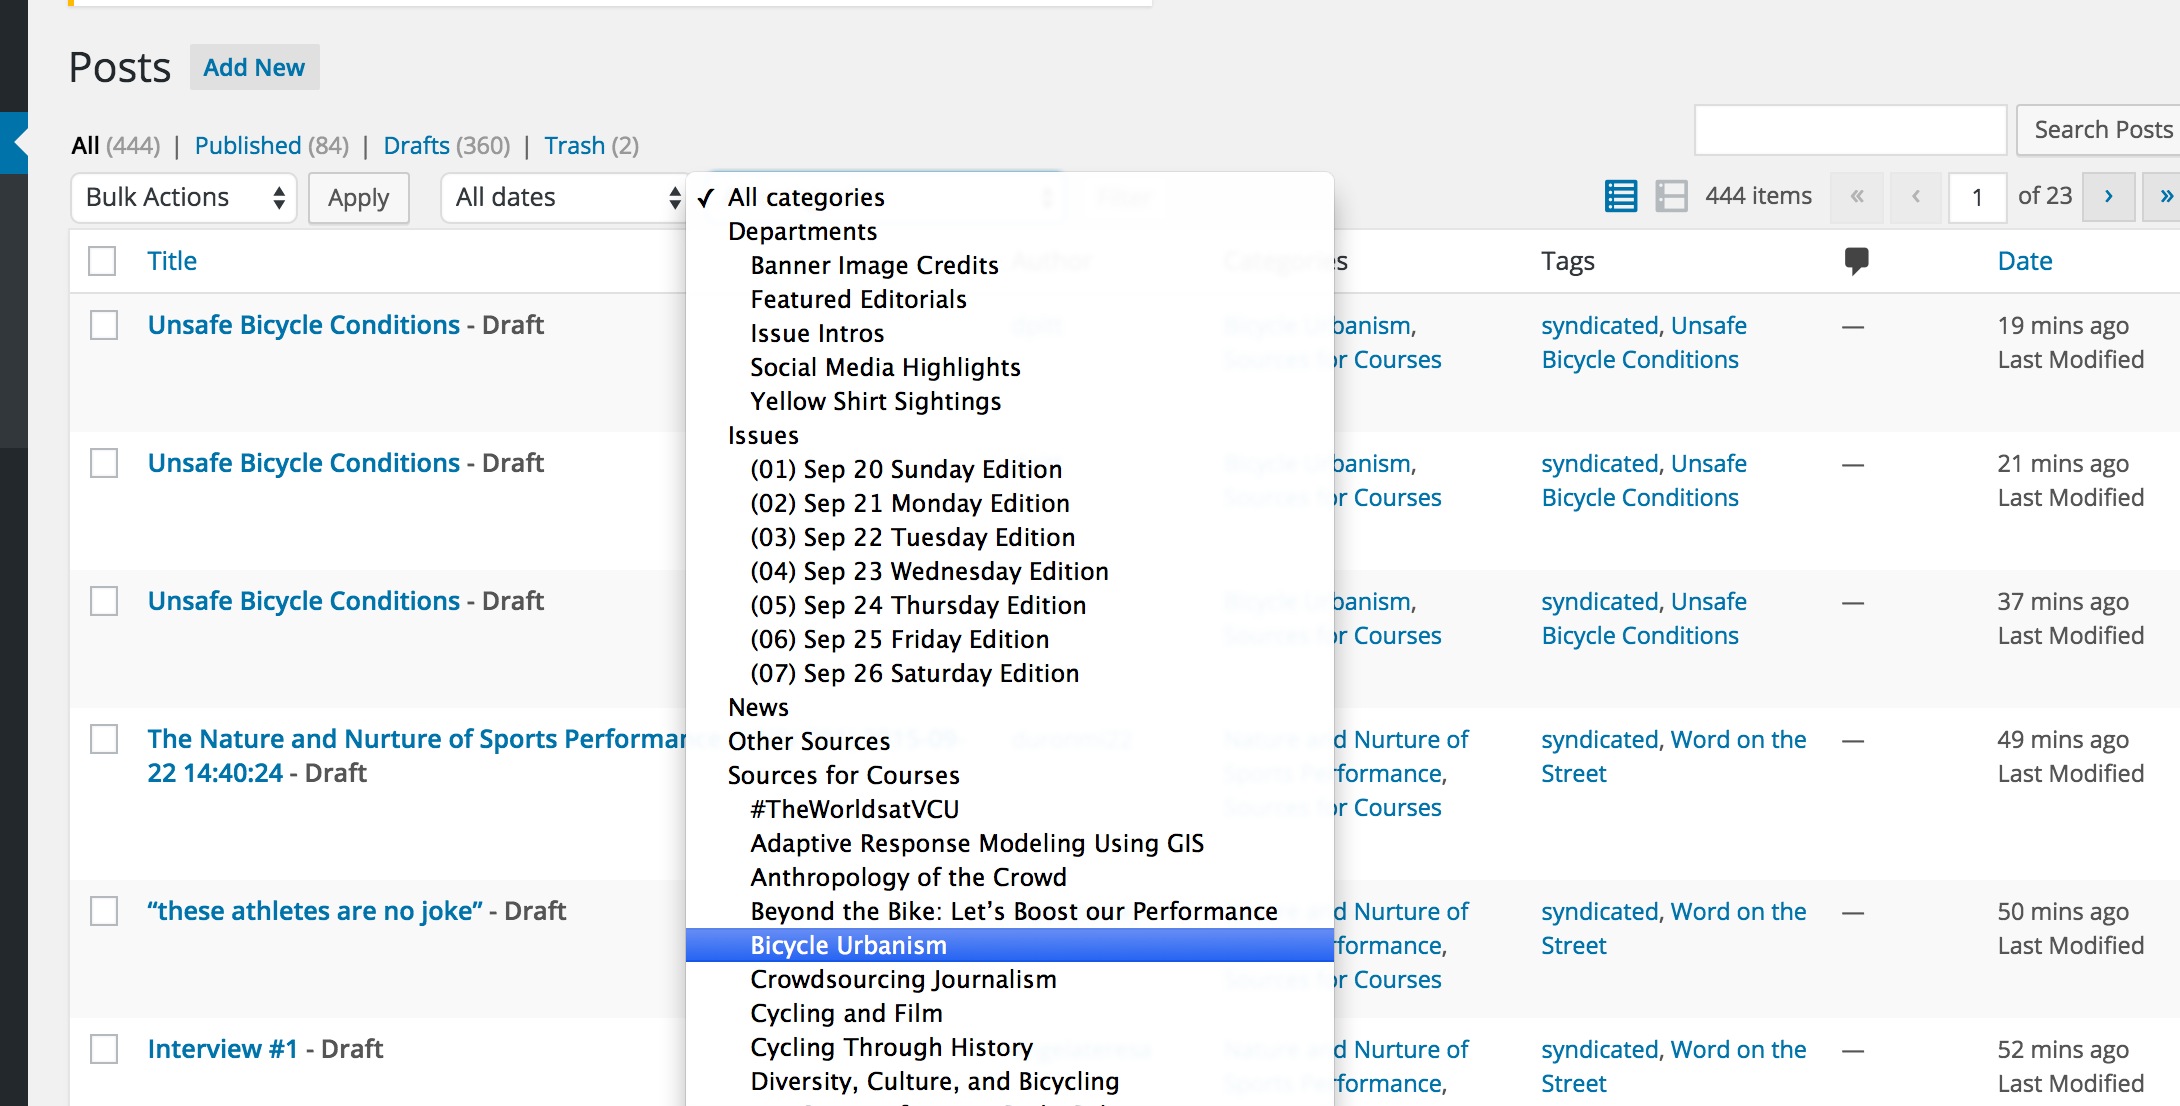Click the comments bubble column icon
The height and width of the screenshot is (1106, 2180).
pos(1855,261)
